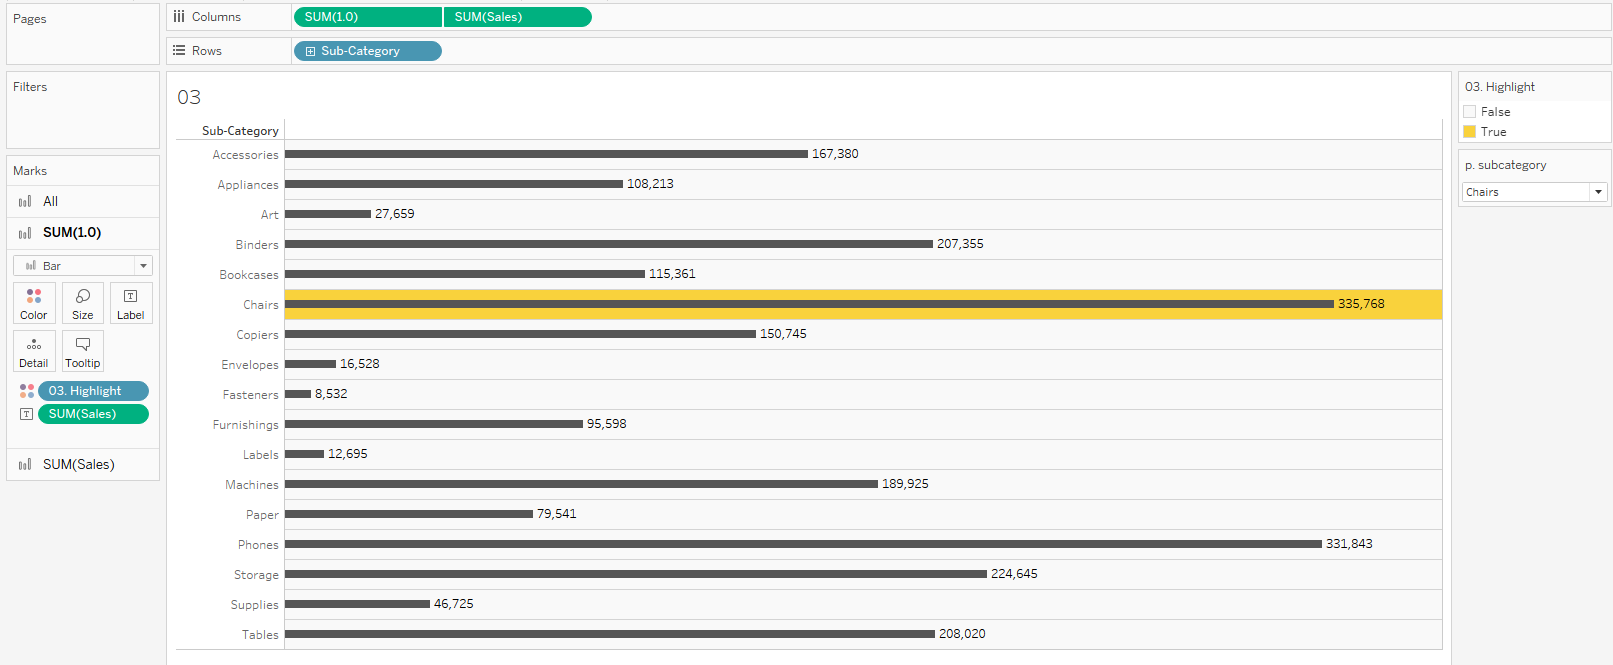Open the Size marks card

point(83,302)
